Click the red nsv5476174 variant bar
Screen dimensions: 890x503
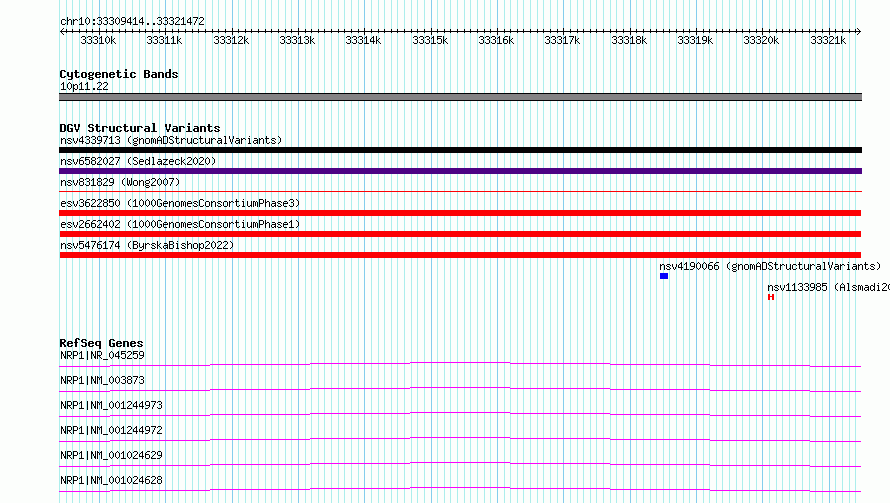coord(460,255)
